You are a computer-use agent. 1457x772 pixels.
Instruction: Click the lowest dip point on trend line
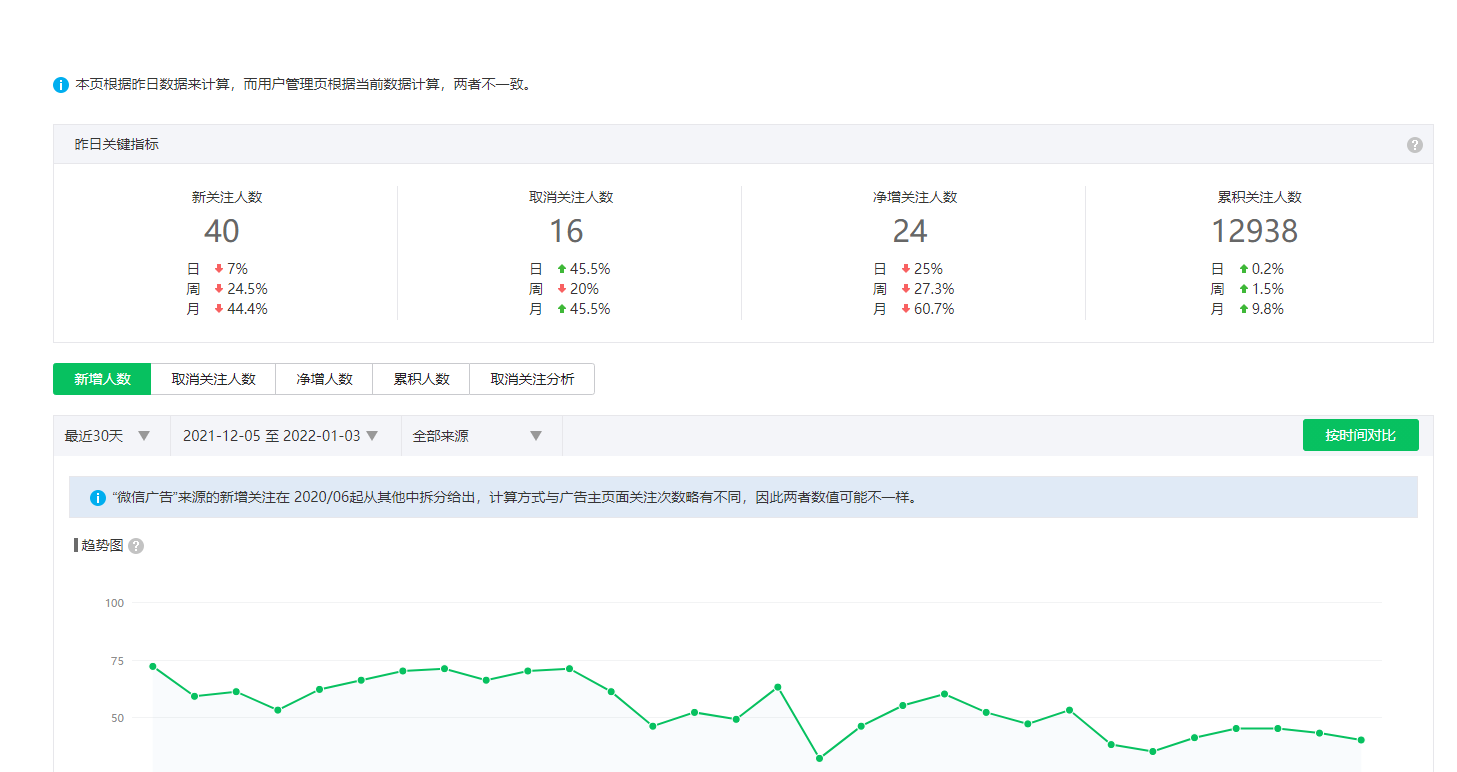coord(819,758)
